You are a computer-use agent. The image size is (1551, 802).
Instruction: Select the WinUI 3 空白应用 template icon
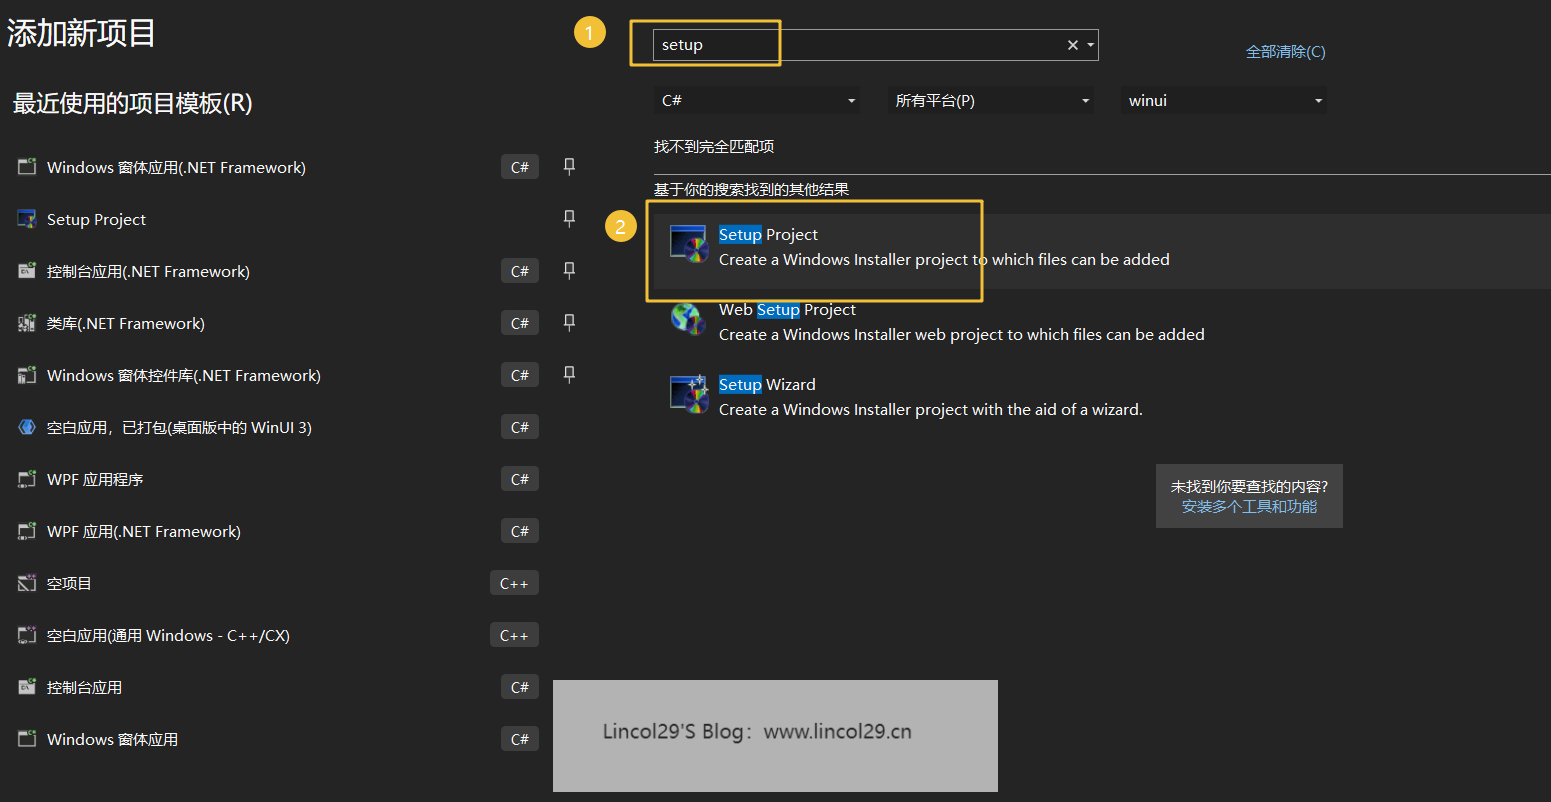click(x=26, y=426)
